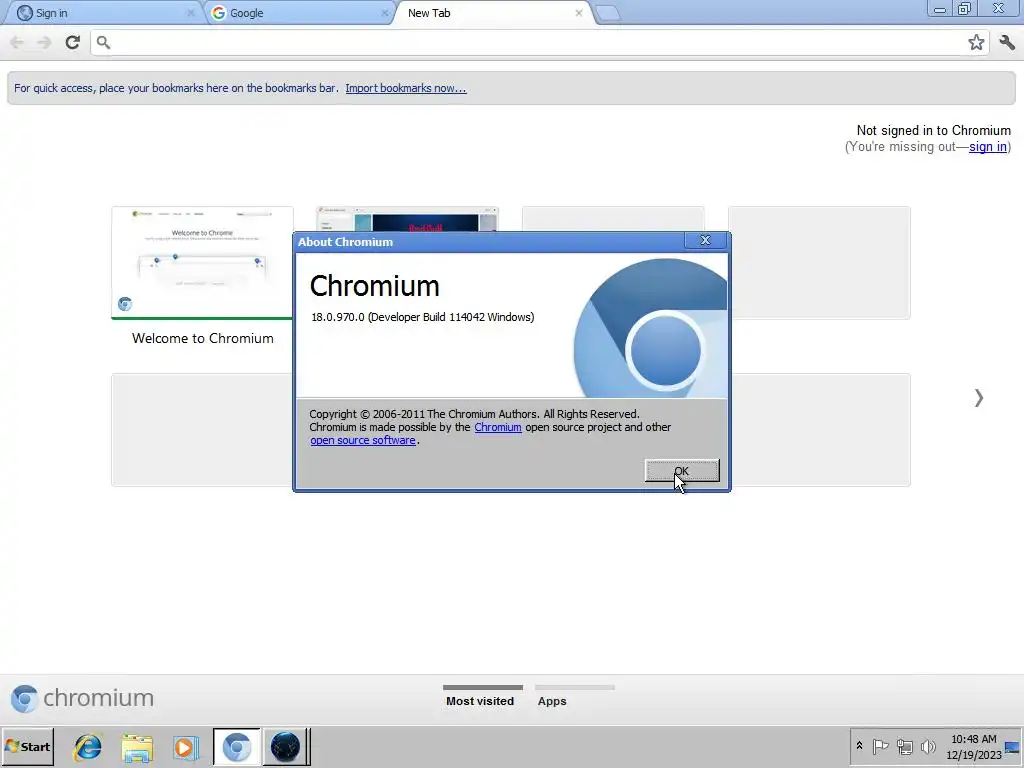Image resolution: width=1024 pixels, height=768 pixels.
Task: Close the New Tab tab
Action: tap(579, 13)
